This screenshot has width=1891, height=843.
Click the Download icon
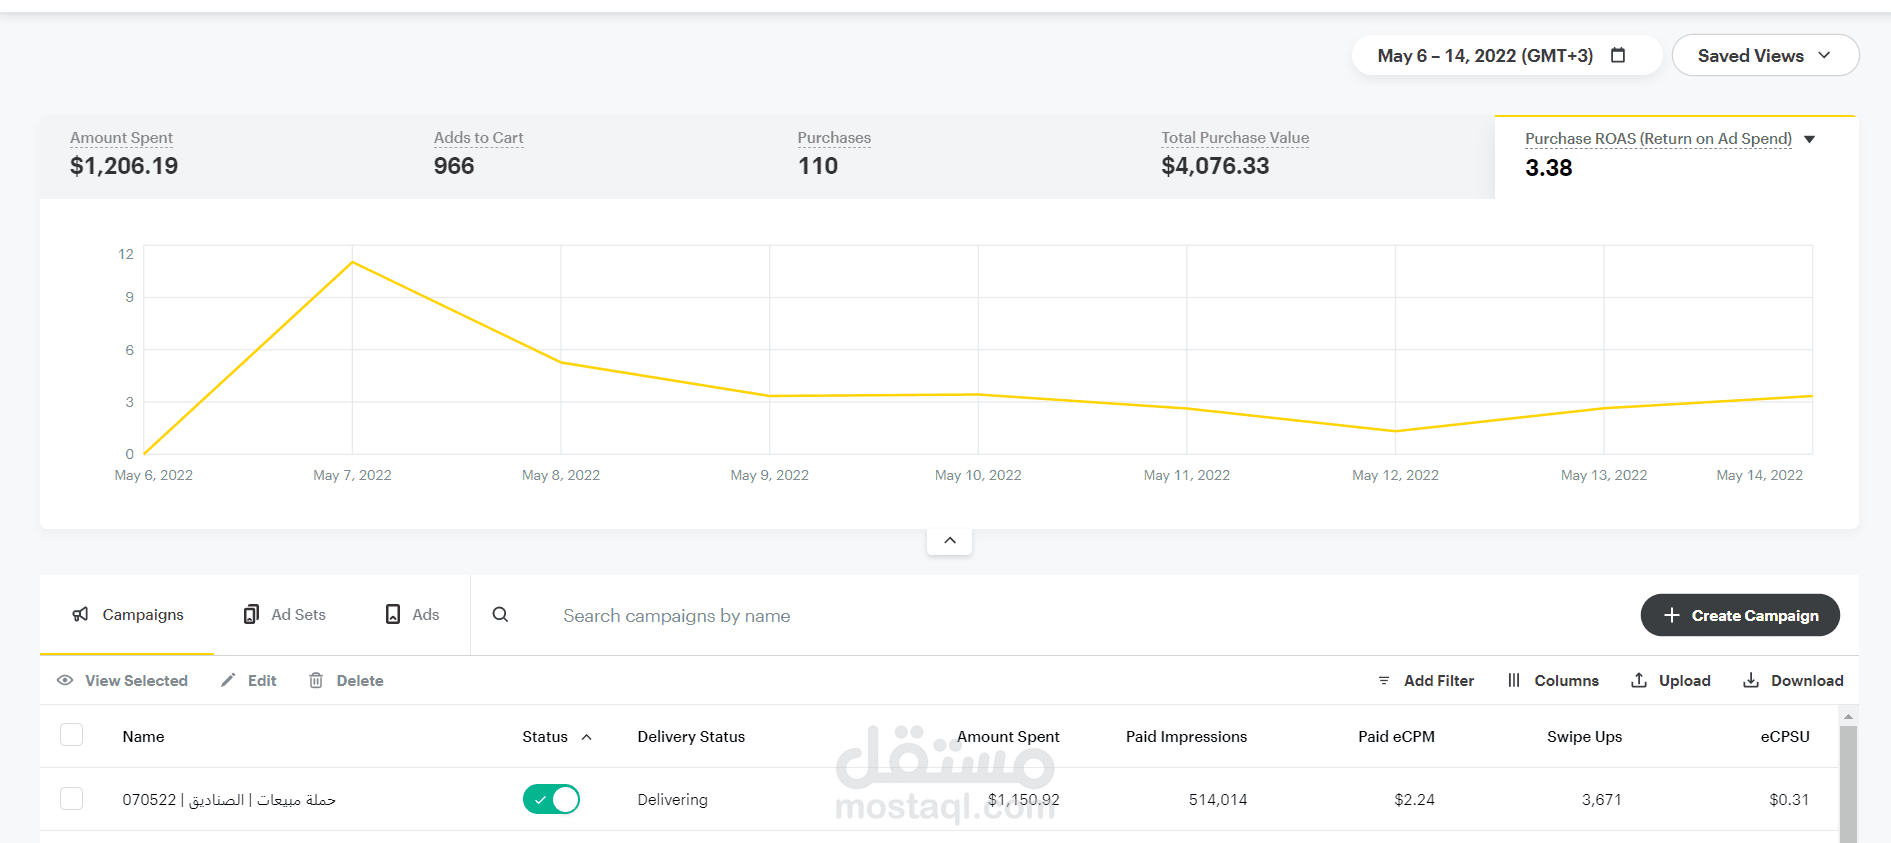tap(1751, 680)
